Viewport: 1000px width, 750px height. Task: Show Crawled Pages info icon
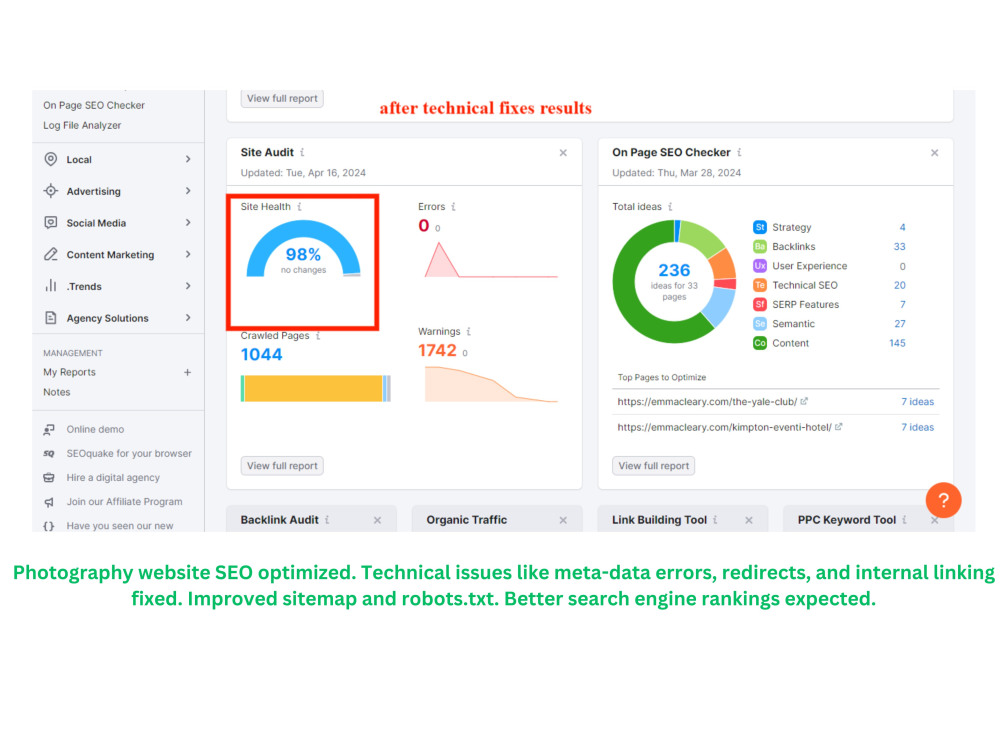[318, 335]
